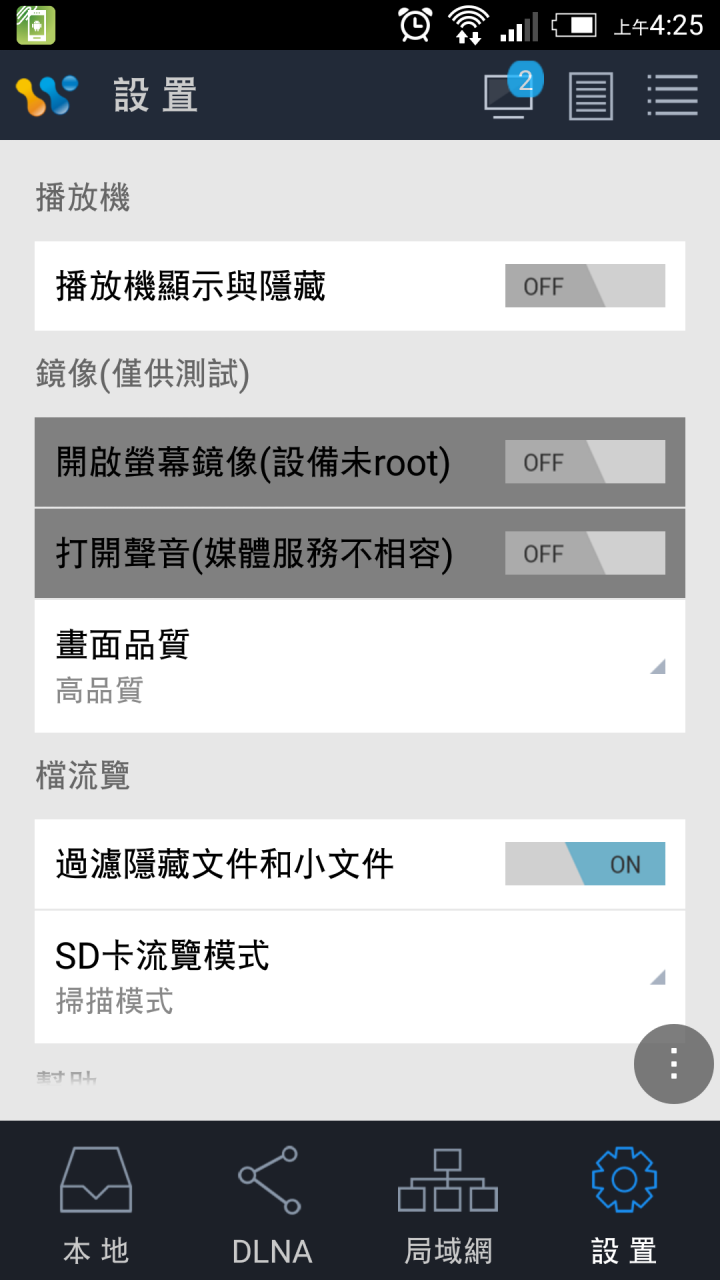Tap the 設置 gear icon
The width and height of the screenshot is (720, 1280).
click(x=624, y=1180)
